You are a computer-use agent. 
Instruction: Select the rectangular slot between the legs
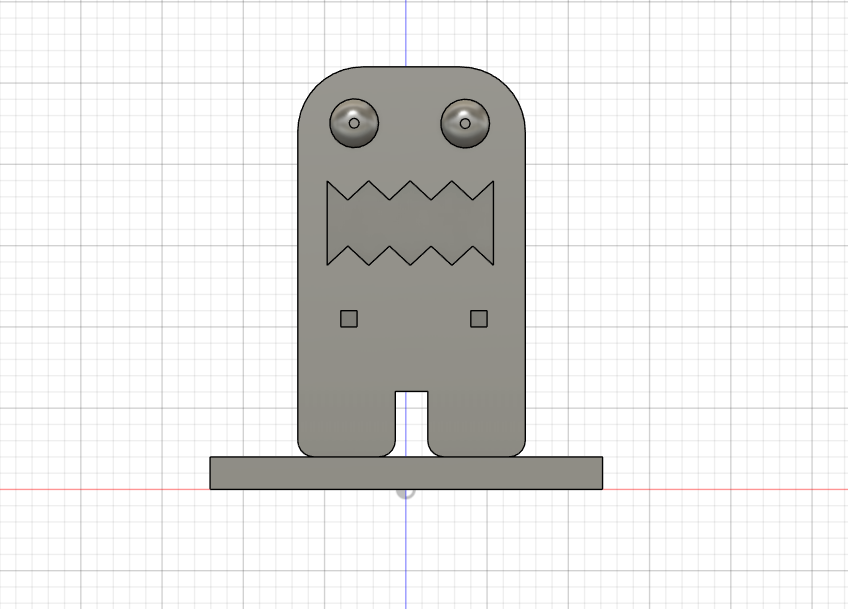pos(412,420)
